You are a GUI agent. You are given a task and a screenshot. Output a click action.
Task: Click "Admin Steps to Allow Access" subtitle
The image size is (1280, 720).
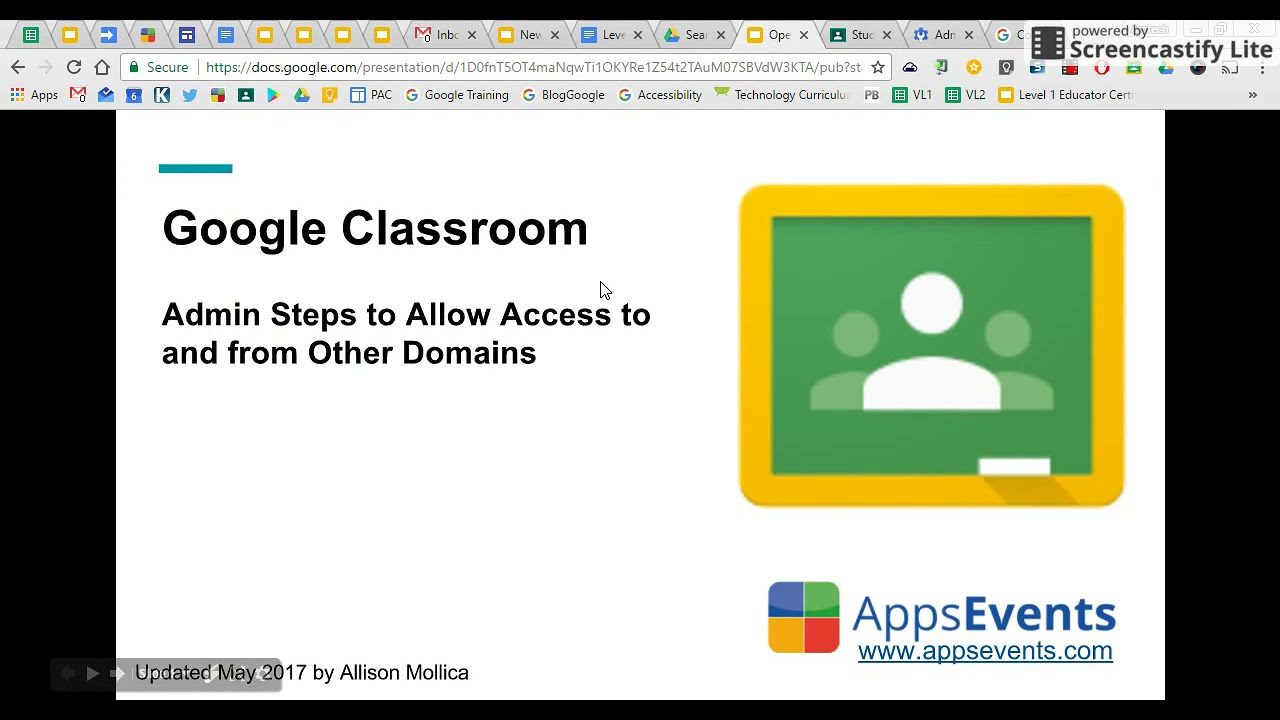tap(406, 333)
